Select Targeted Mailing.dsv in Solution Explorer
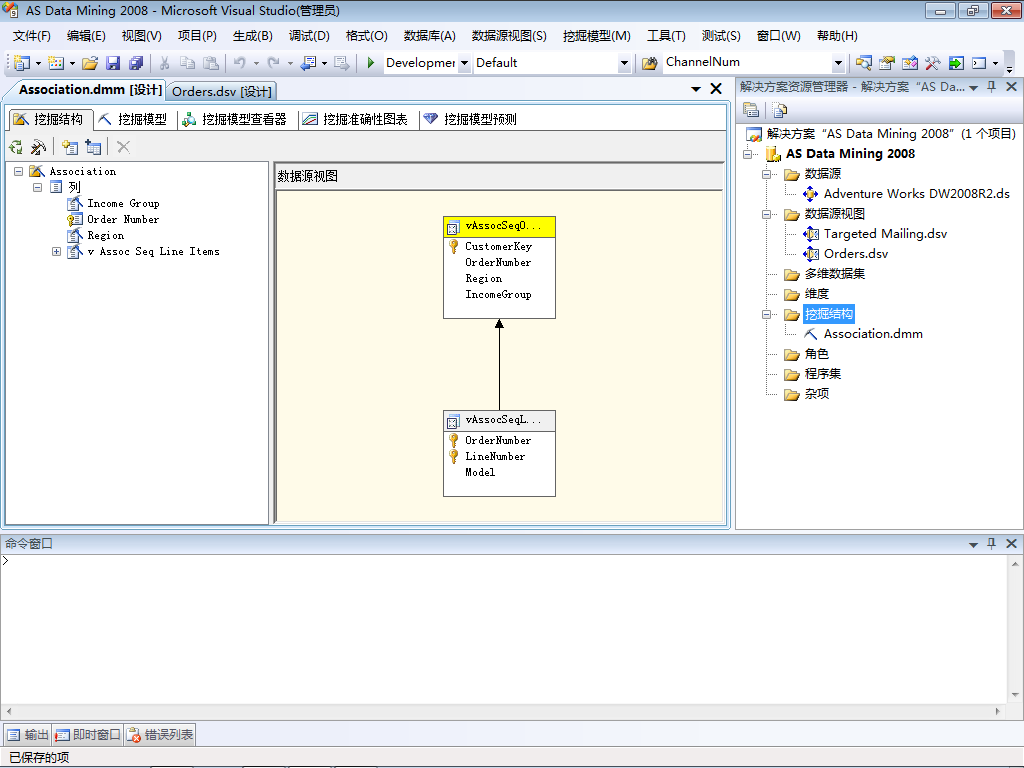Viewport: 1024px width, 768px height. pos(885,234)
